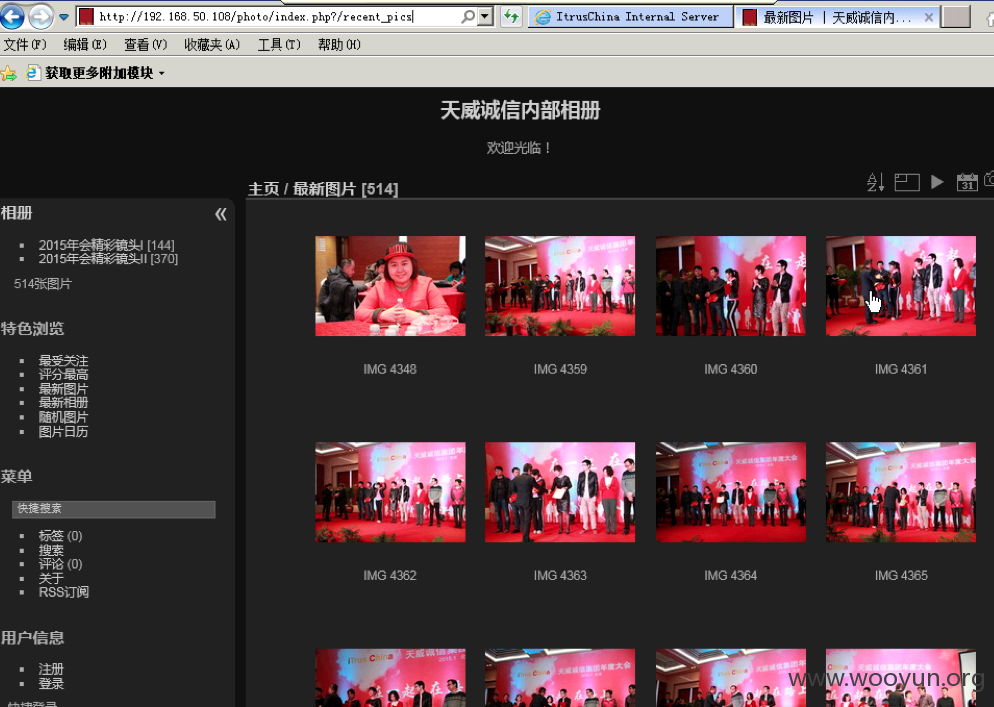994x707 pixels.
Task: Open the 收藏夹(A) menu
Action: pos(212,44)
